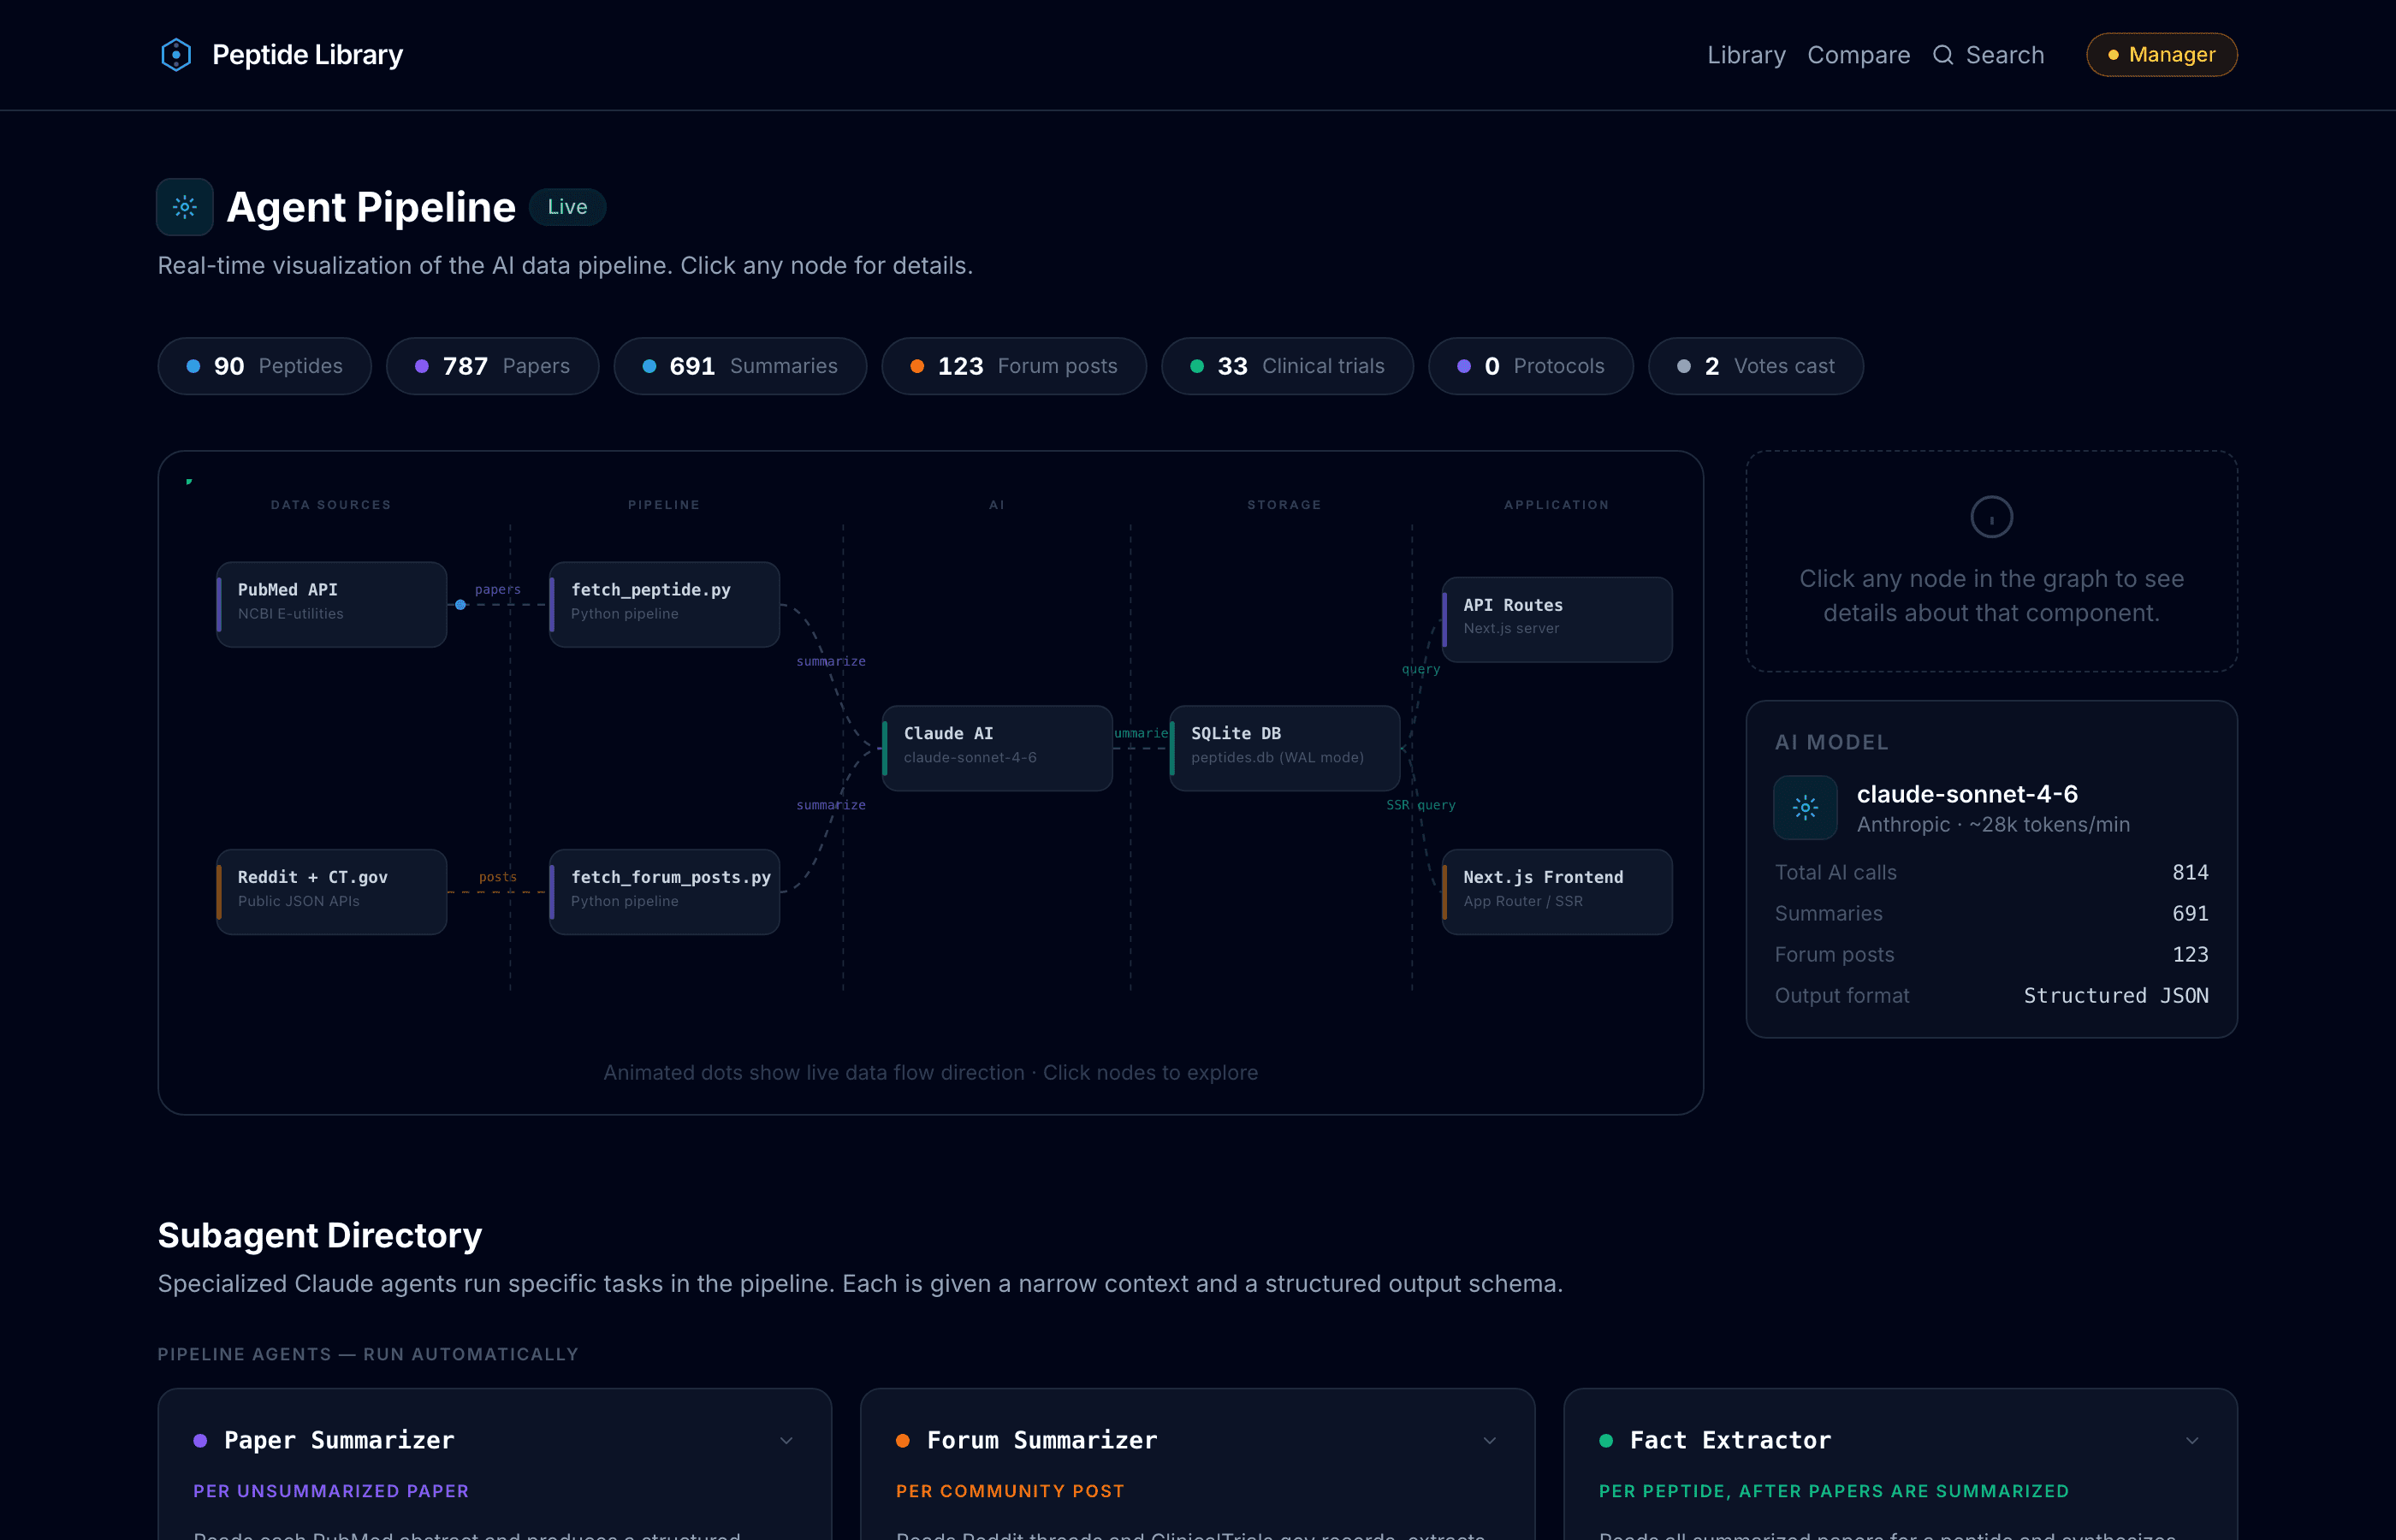Select the 787 Papers stat pill
The image size is (2396, 1540).
click(x=492, y=366)
